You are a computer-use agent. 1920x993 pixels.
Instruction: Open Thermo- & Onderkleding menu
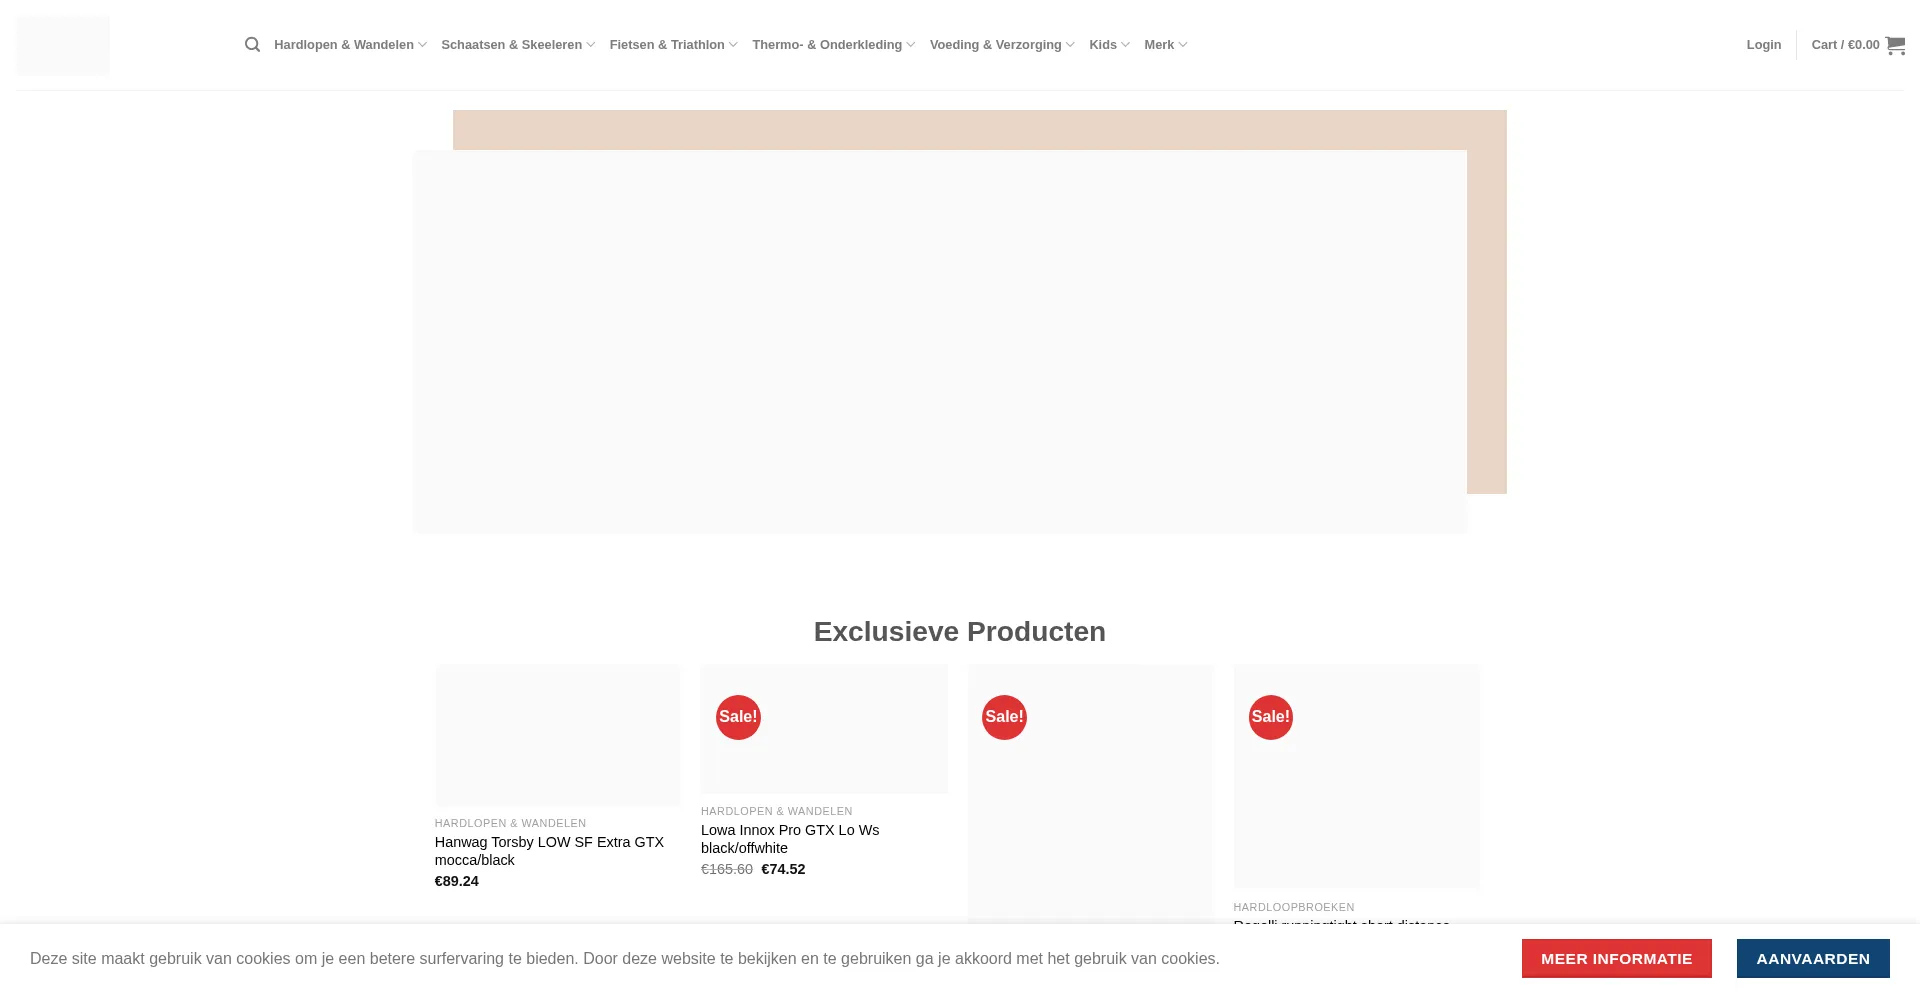tap(833, 45)
